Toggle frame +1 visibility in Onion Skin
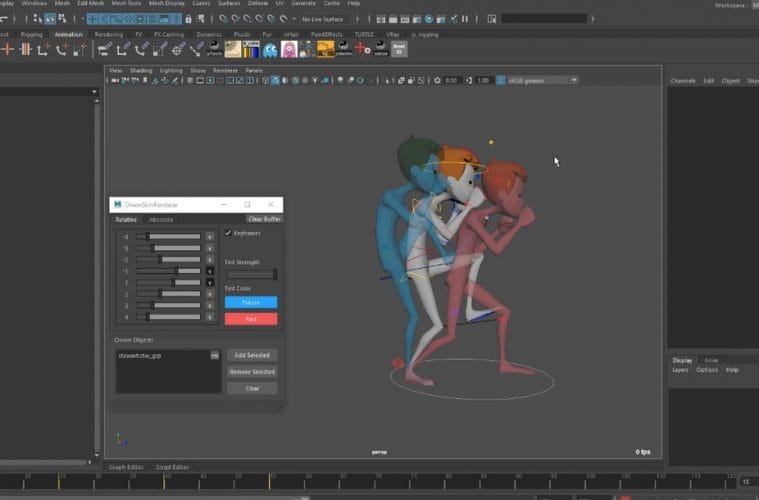 coord(210,282)
